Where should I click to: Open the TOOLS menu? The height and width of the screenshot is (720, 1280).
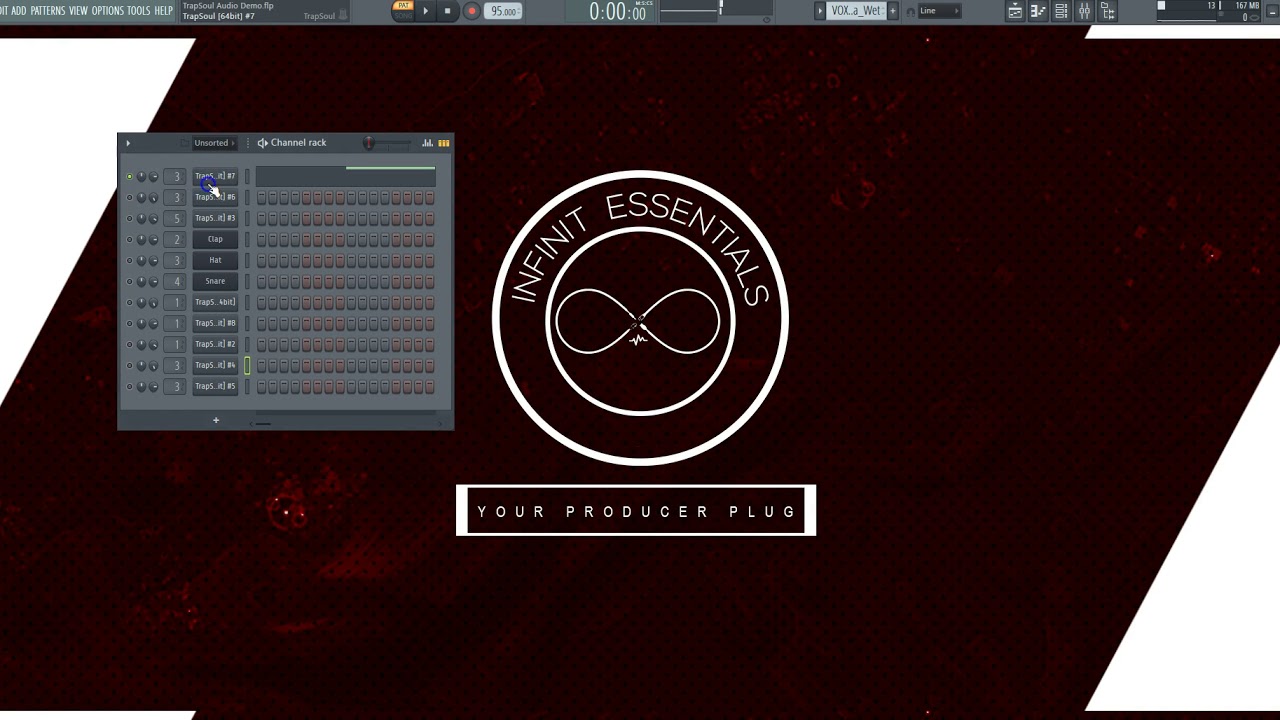click(x=138, y=11)
